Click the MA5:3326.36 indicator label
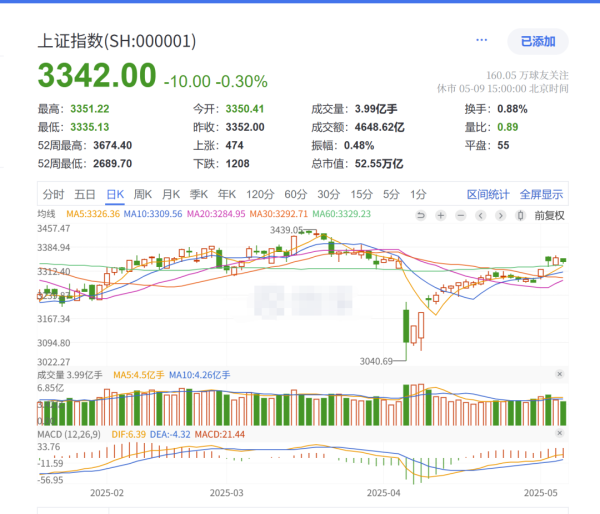Image resolution: width=600 pixels, height=514 pixels. click(93, 214)
